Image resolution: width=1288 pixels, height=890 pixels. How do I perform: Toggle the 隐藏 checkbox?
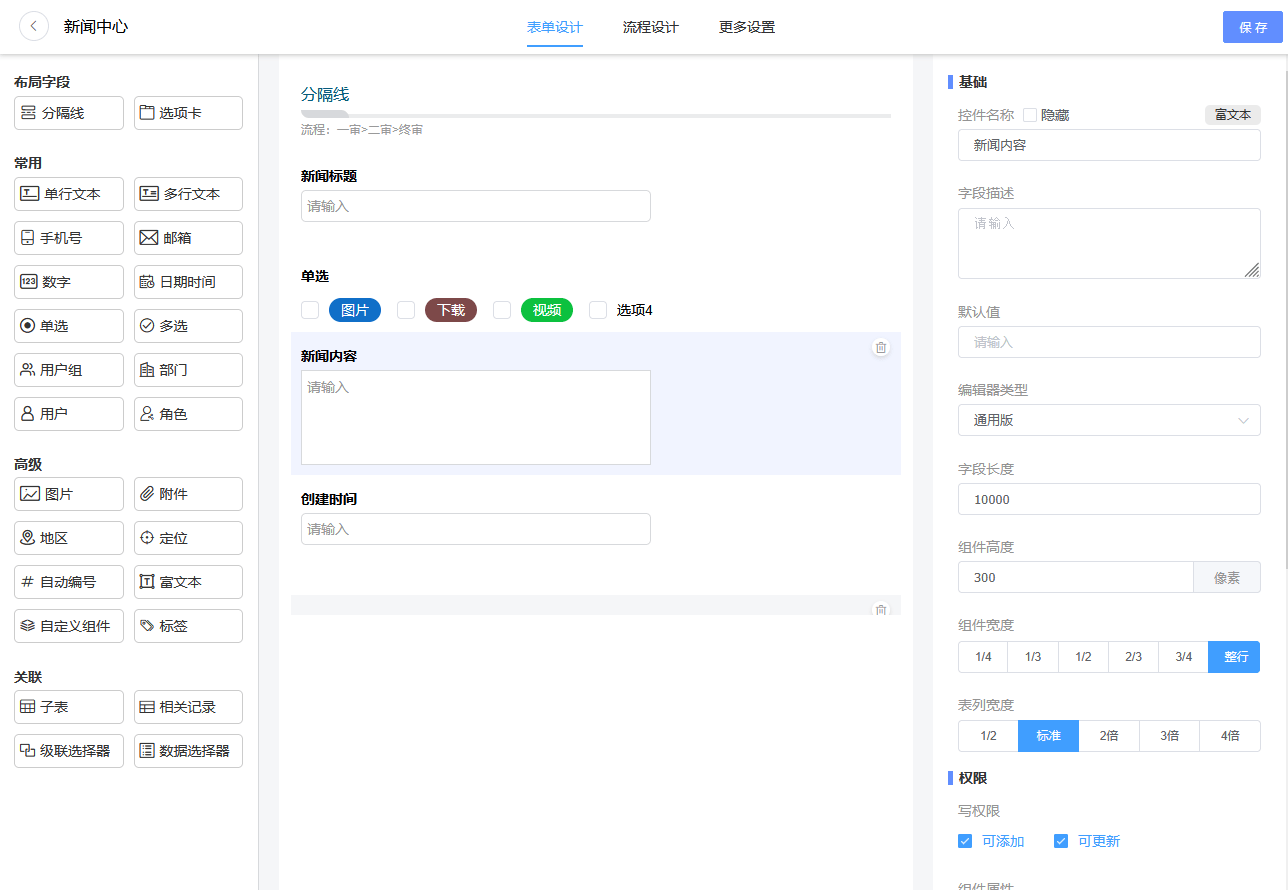click(x=1030, y=115)
